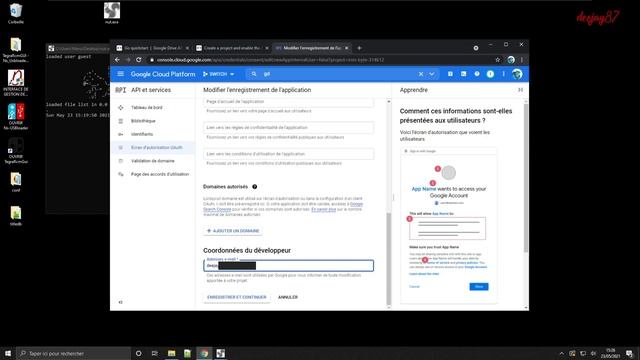Viewport: 640px width, 360px height.
Task: Click AJOUTER UN DOMAINE button
Action: [233, 231]
